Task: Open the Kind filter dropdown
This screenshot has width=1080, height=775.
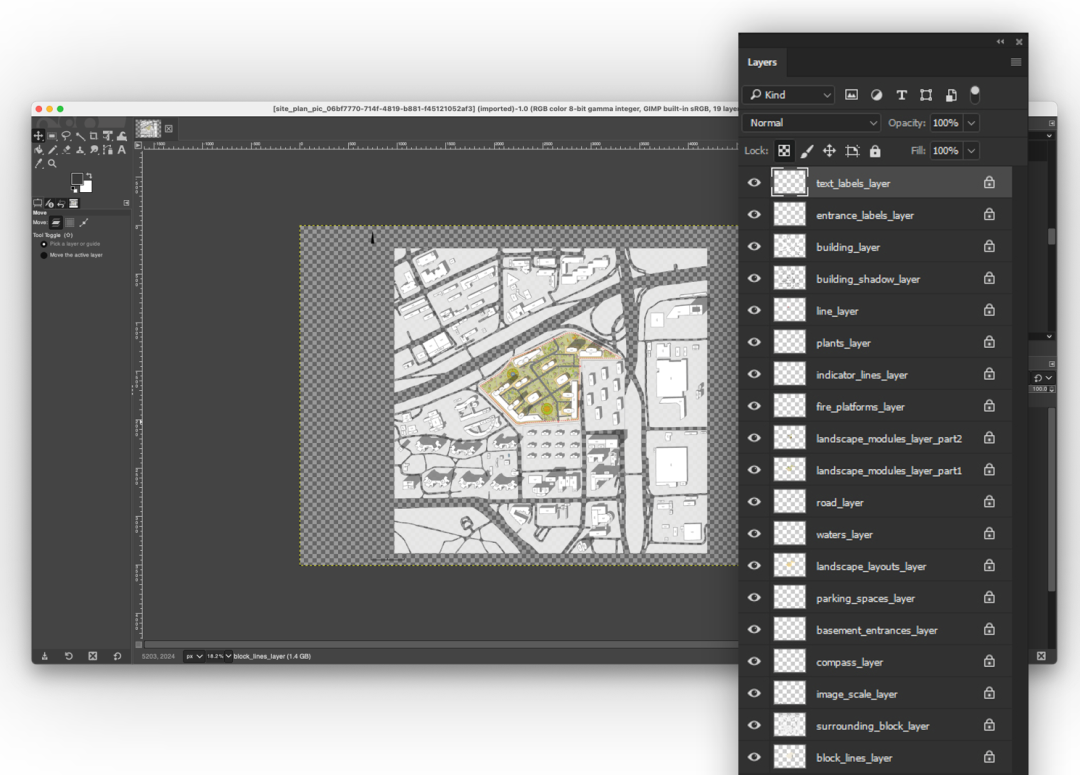Action: (789, 95)
